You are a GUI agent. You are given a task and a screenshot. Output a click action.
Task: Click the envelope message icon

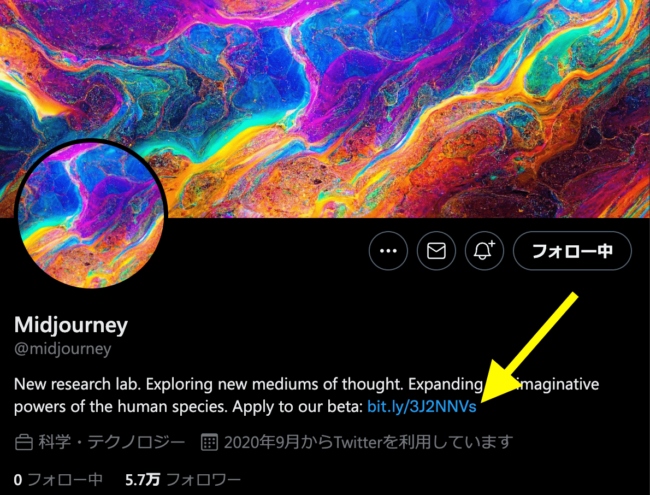pos(436,251)
